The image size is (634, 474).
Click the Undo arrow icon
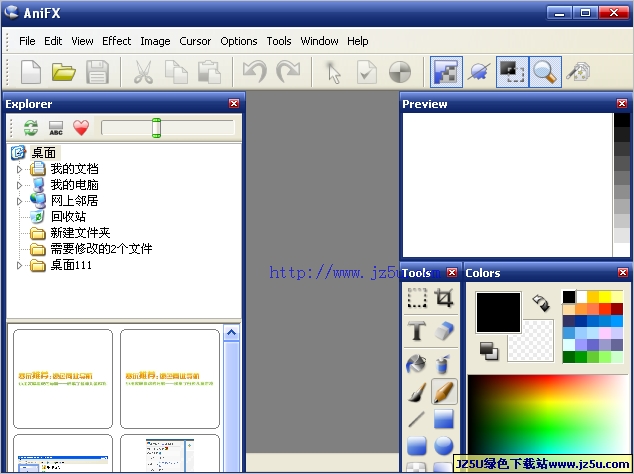click(255, 72)
